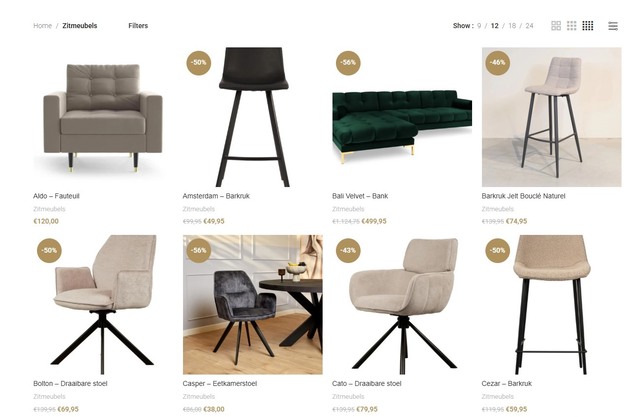Screen dimensions: 625x417
Task: Switch to the two-column grid view icon
Action: click(x=556, y=26)
